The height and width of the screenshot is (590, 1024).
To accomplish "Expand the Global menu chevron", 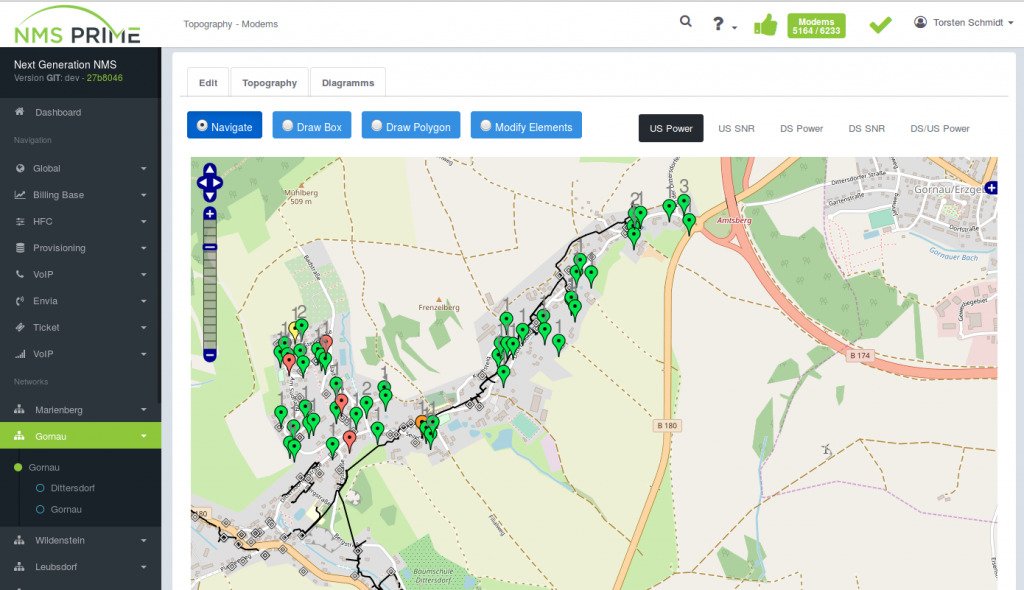I will (x=144, y=169).
